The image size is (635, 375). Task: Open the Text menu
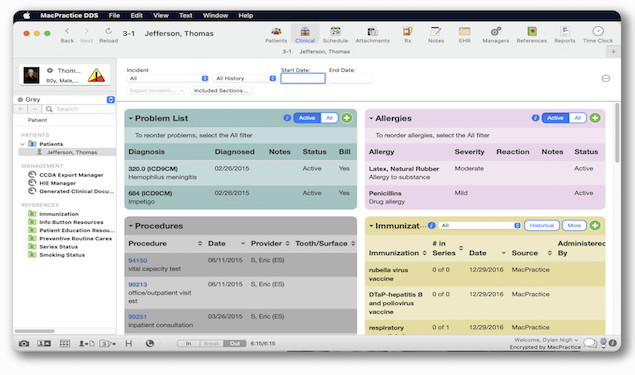click(186, 15)
